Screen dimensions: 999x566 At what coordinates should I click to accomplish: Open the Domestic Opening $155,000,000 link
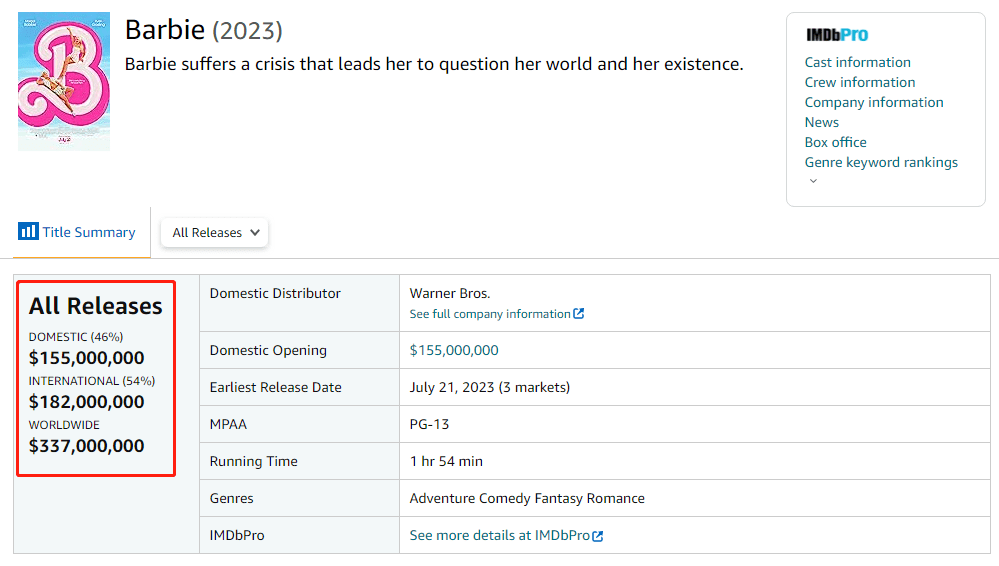[454, 350]
